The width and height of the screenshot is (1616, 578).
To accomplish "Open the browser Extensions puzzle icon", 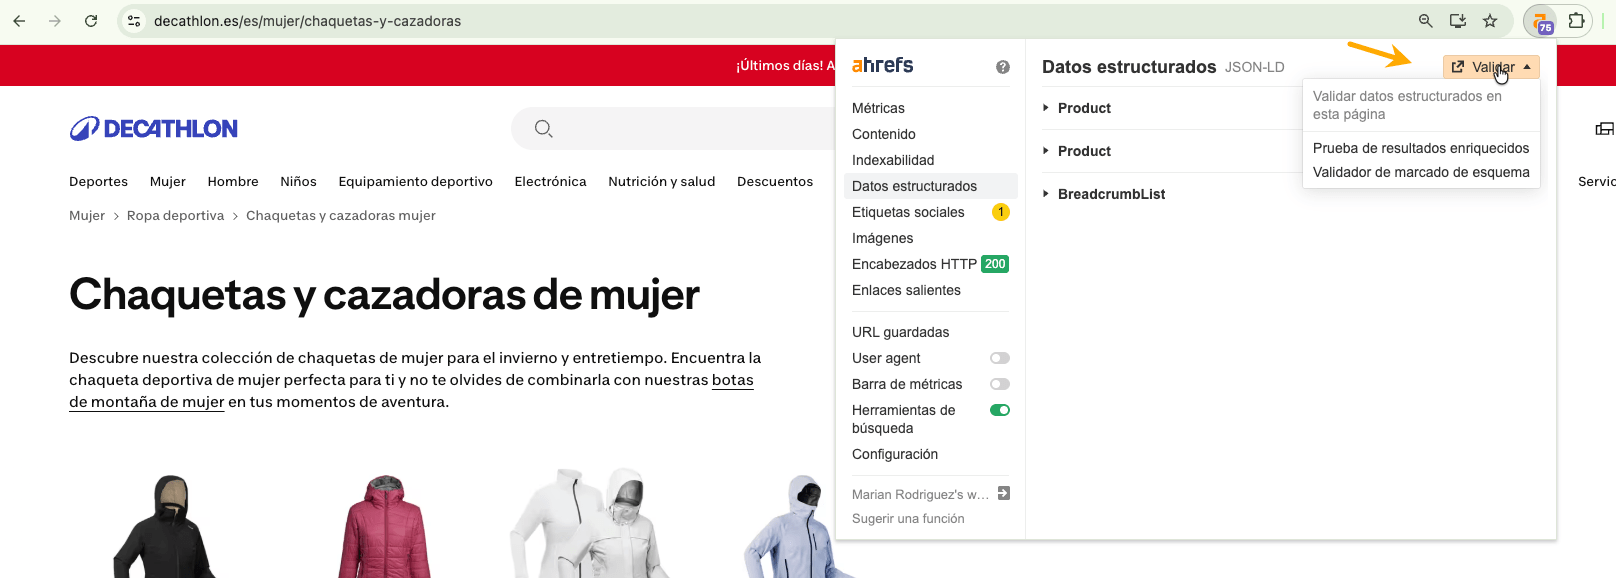I will (1576, 21).
